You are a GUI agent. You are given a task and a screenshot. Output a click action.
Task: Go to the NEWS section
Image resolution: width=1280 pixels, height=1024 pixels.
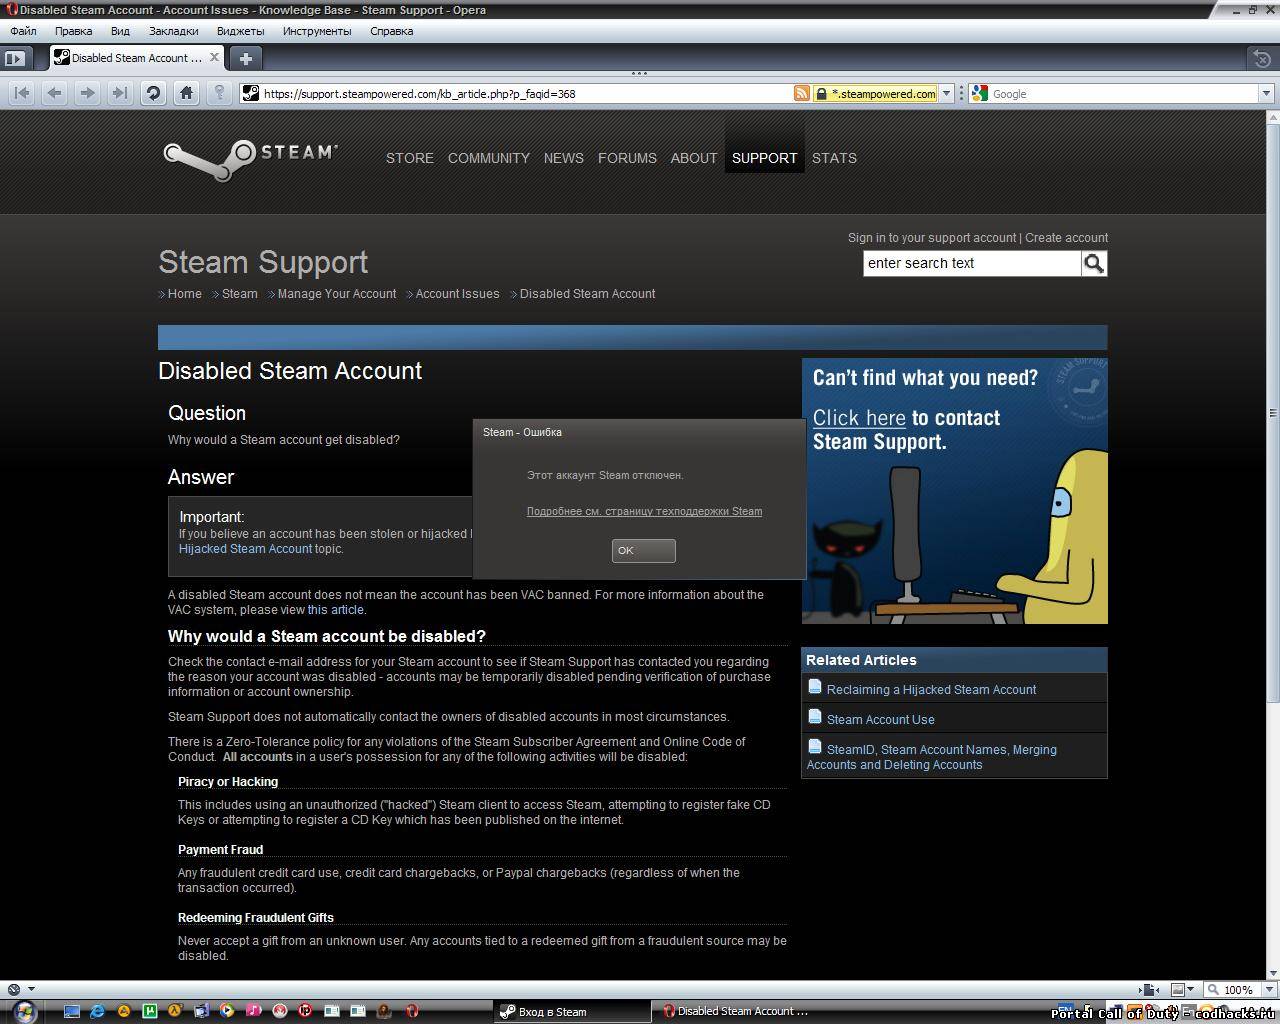(x=564, y=158)
